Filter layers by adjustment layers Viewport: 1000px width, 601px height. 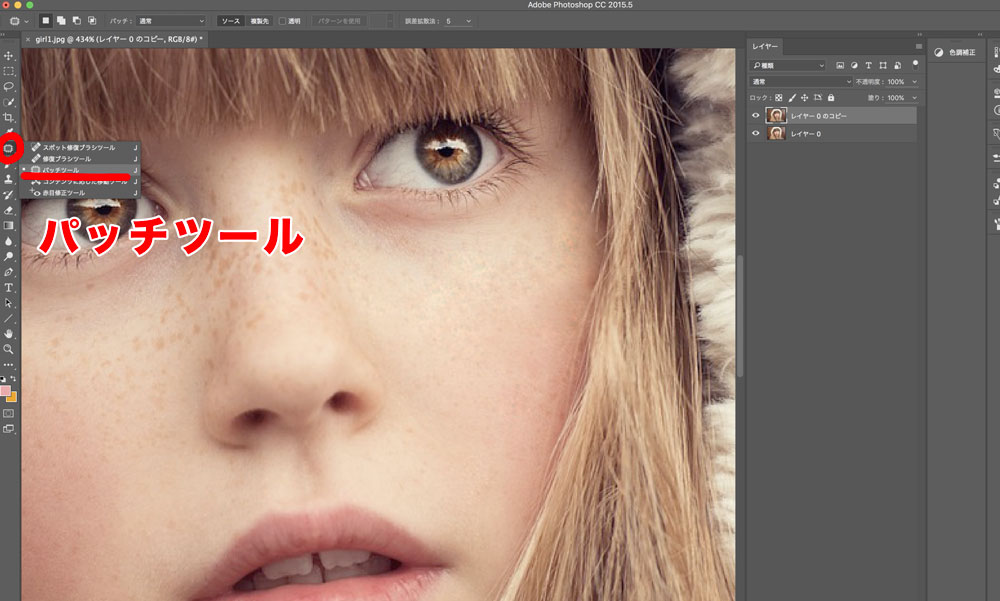(855, 65)
